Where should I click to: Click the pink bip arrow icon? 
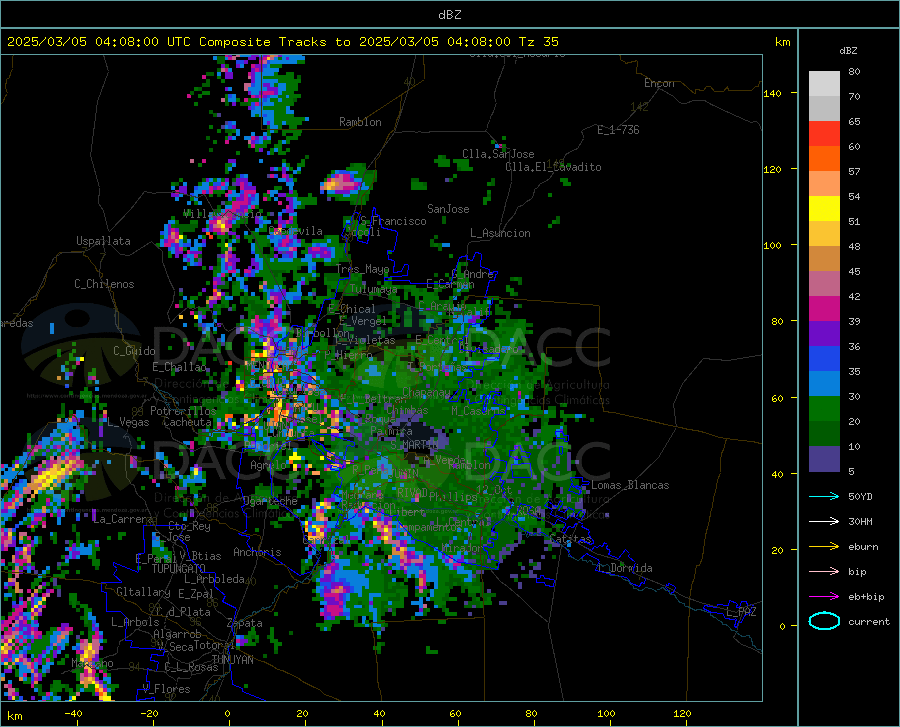pyautogui.click(x=824, y=572)
